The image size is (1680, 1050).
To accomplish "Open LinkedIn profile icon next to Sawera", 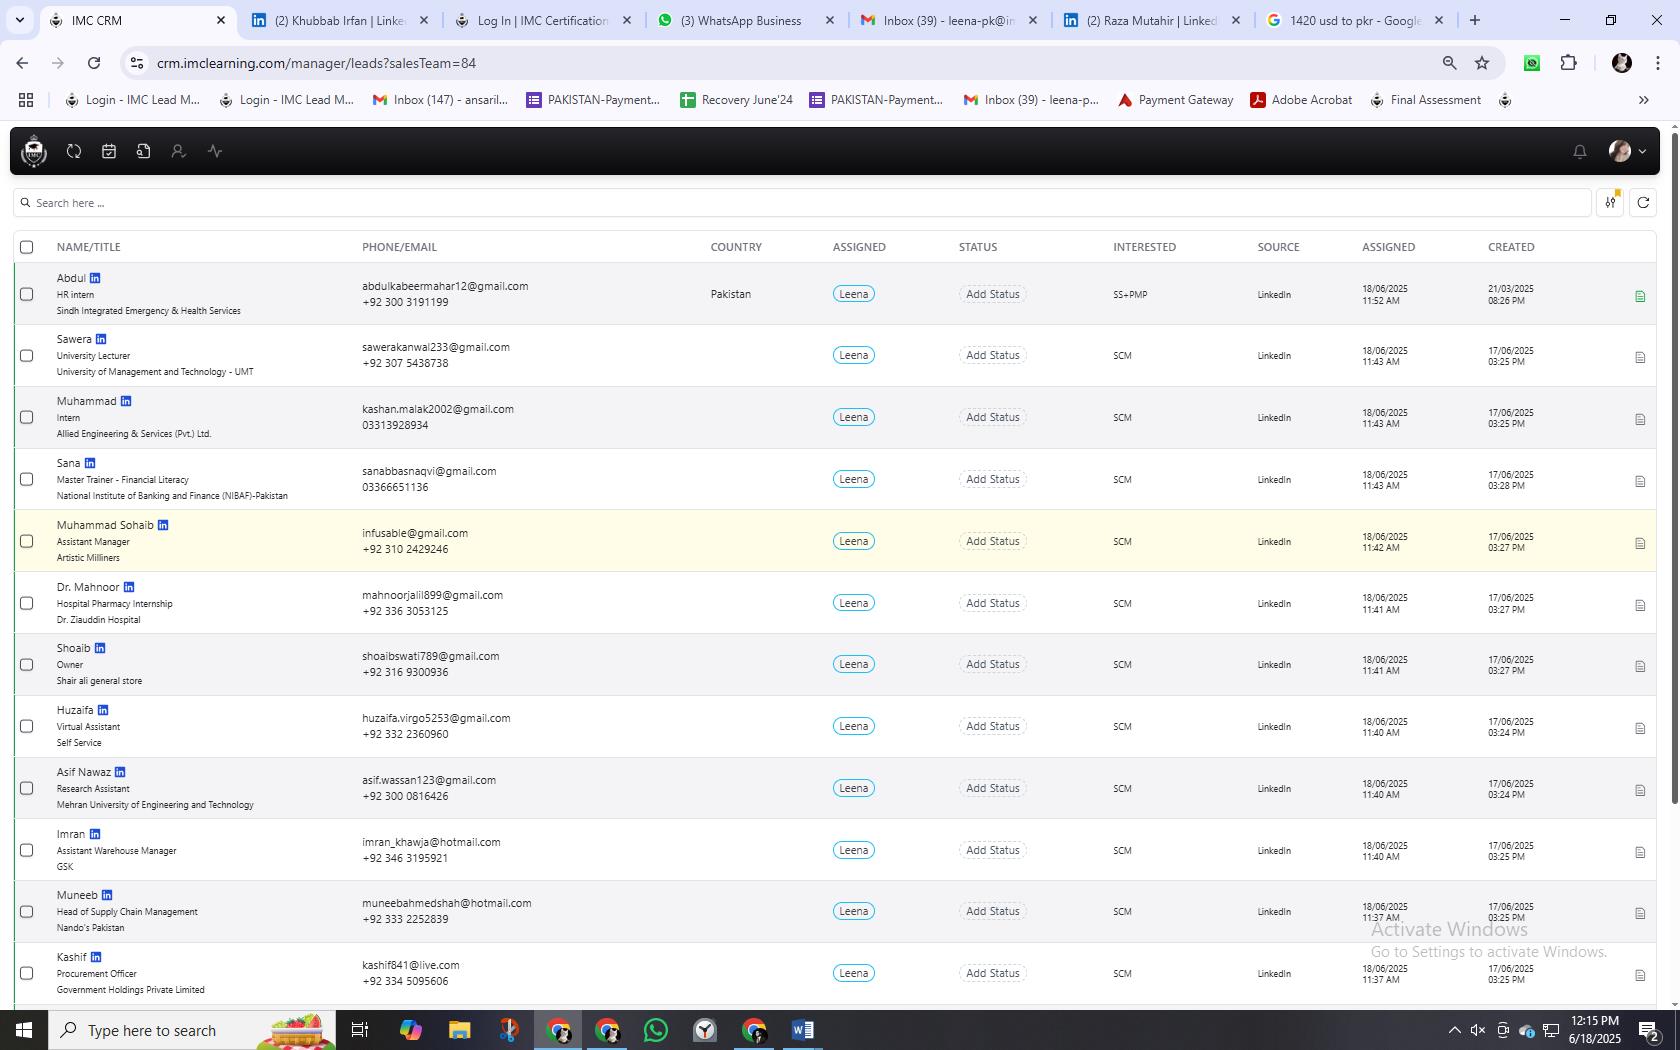I will pos(101,340).
